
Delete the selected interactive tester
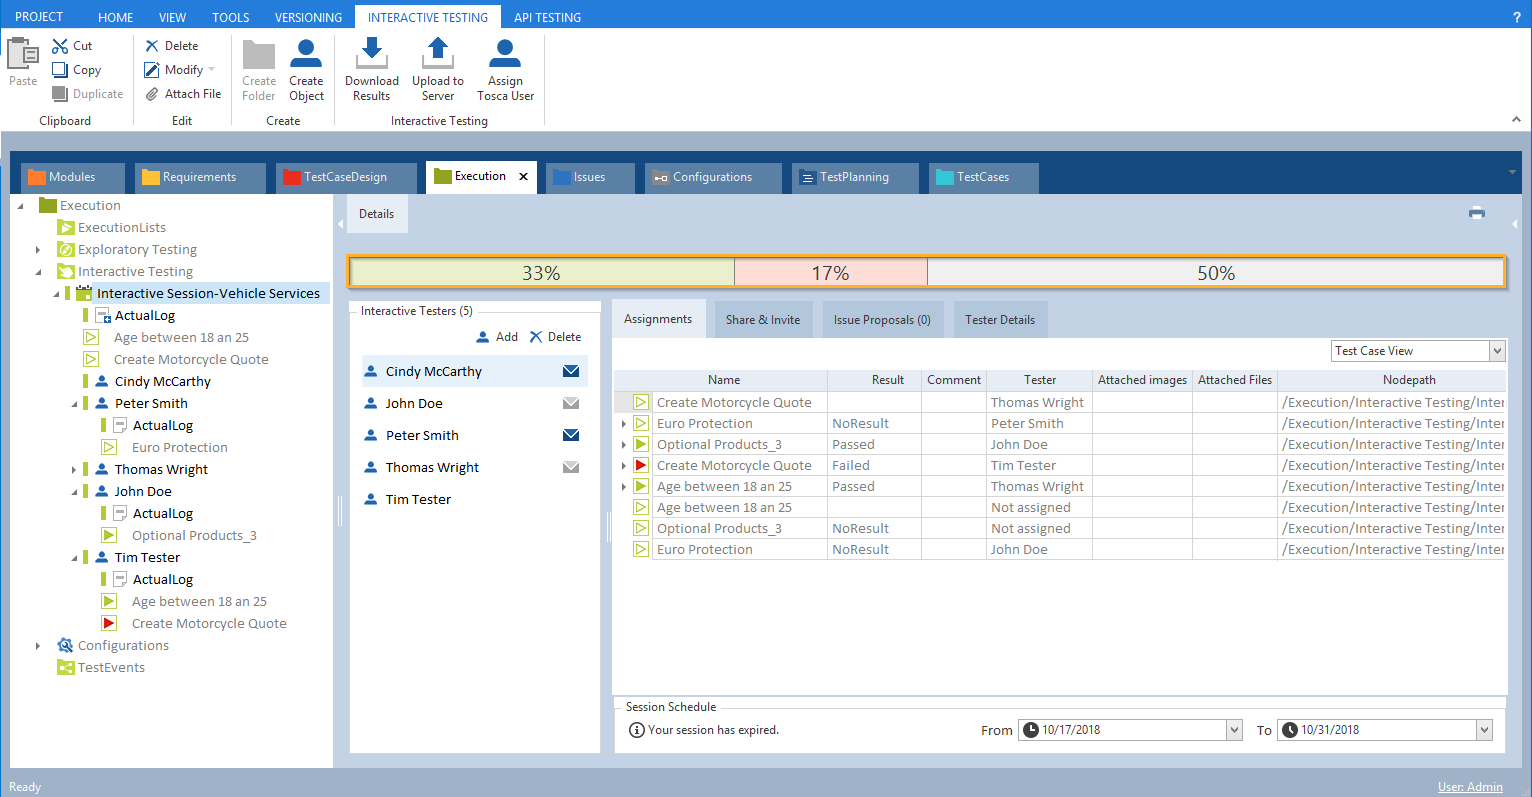(x=555, y=337)
